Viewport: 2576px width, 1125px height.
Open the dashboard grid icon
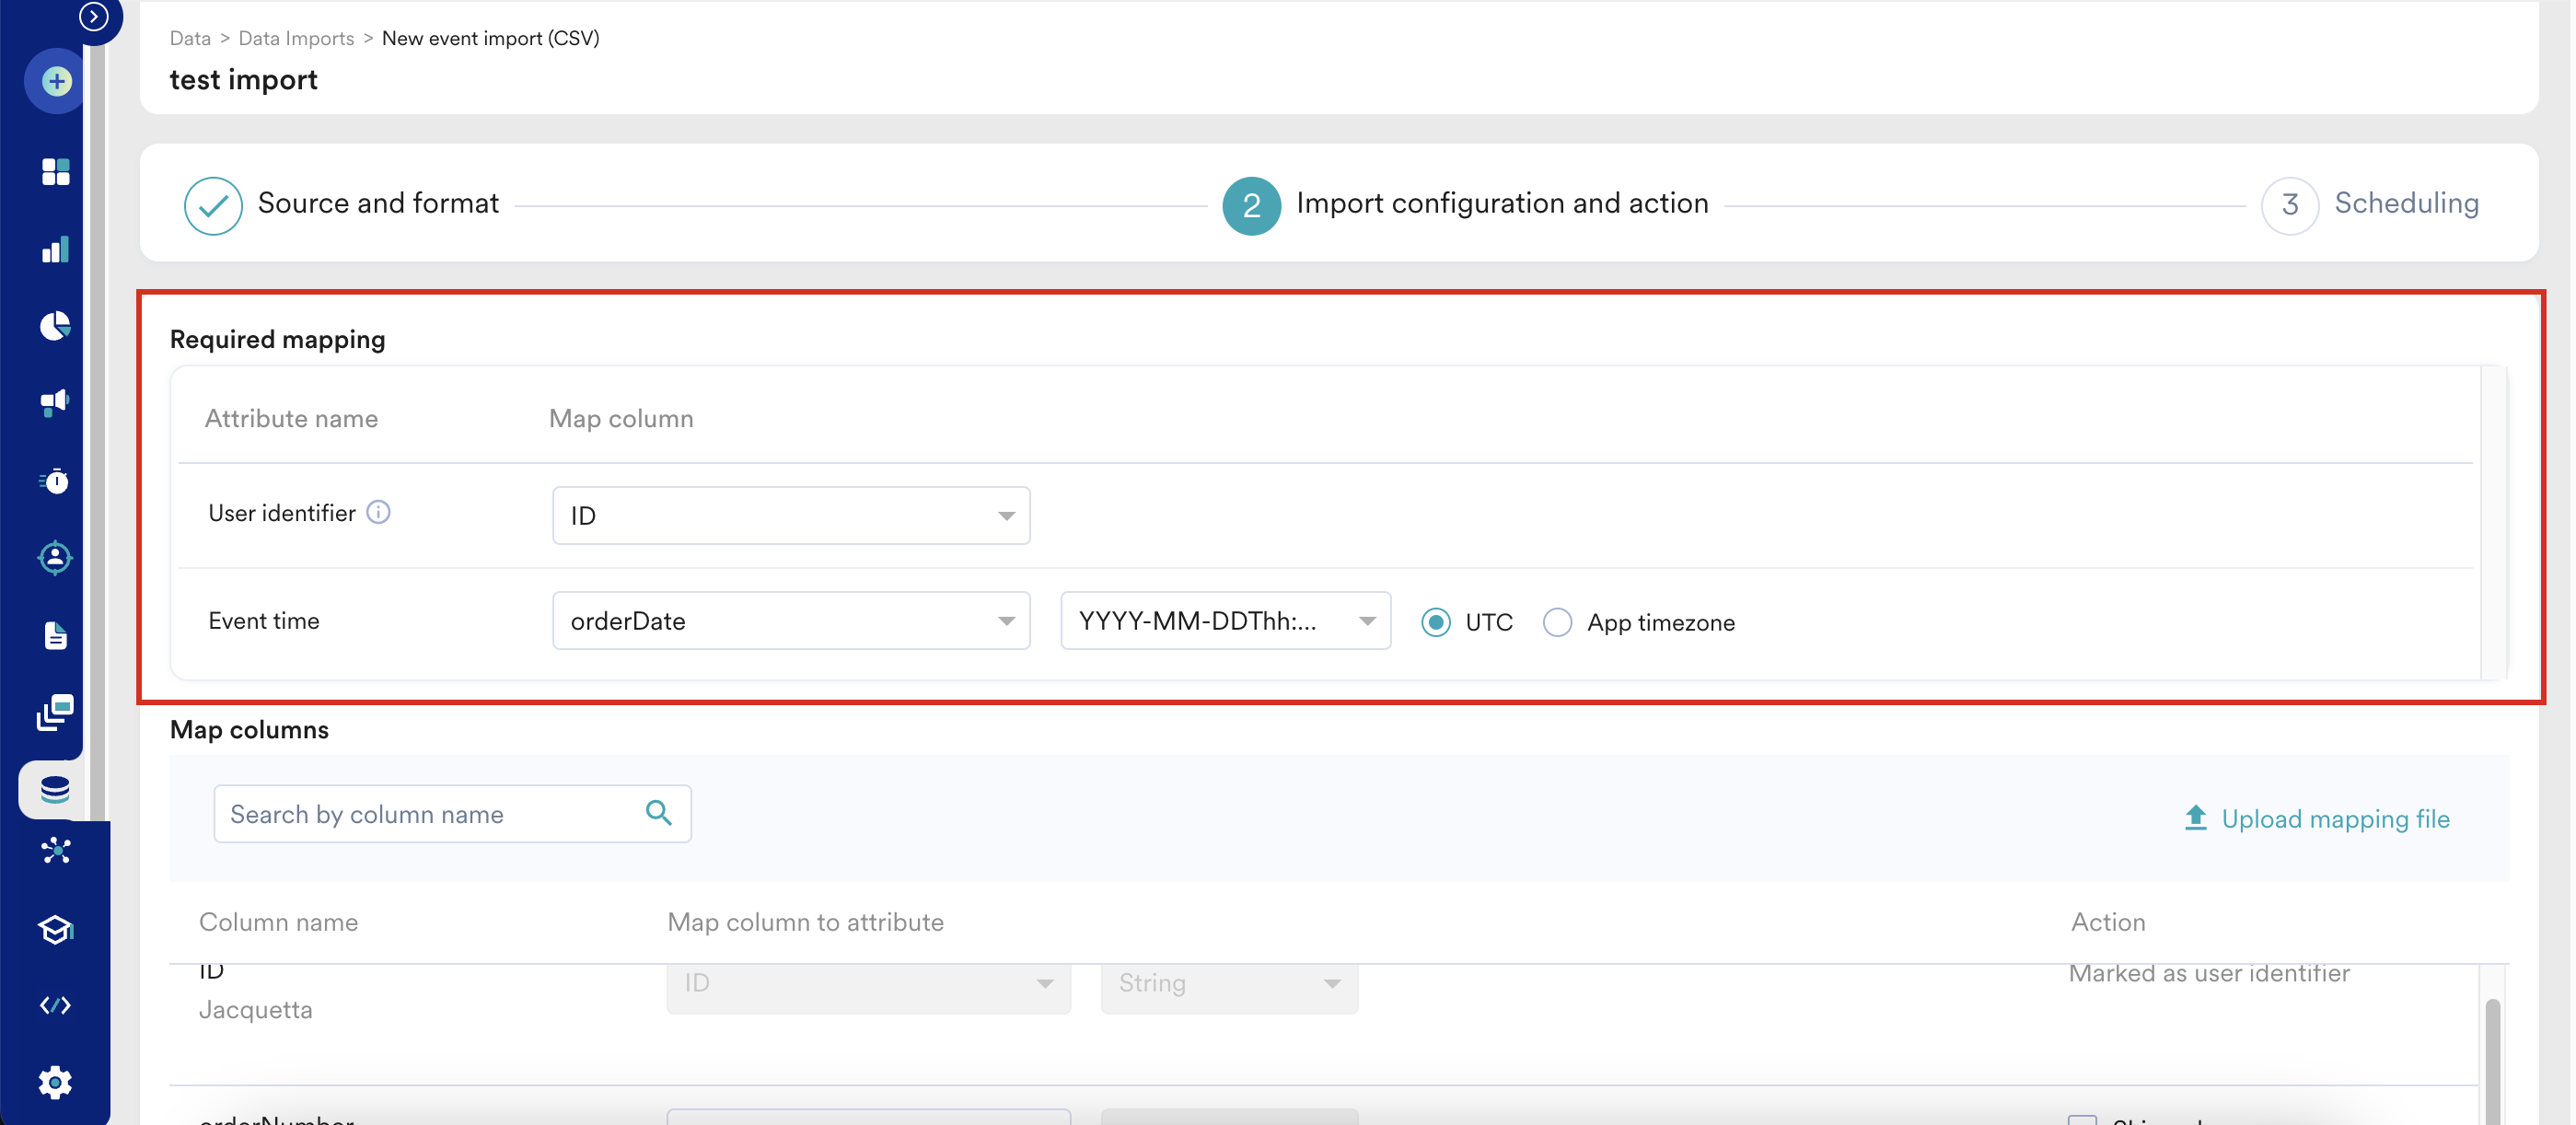pos(56,172)
